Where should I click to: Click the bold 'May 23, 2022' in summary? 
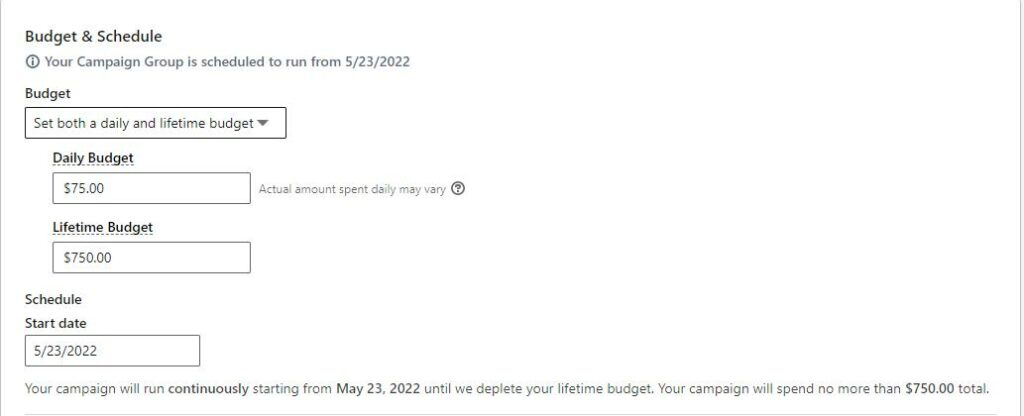[379, 389]
